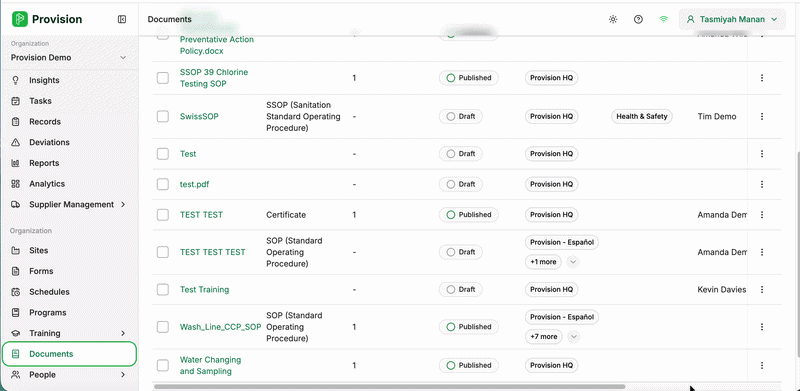
Task: Click Draft status badge for SwissSOP
Action: [461, 116]
